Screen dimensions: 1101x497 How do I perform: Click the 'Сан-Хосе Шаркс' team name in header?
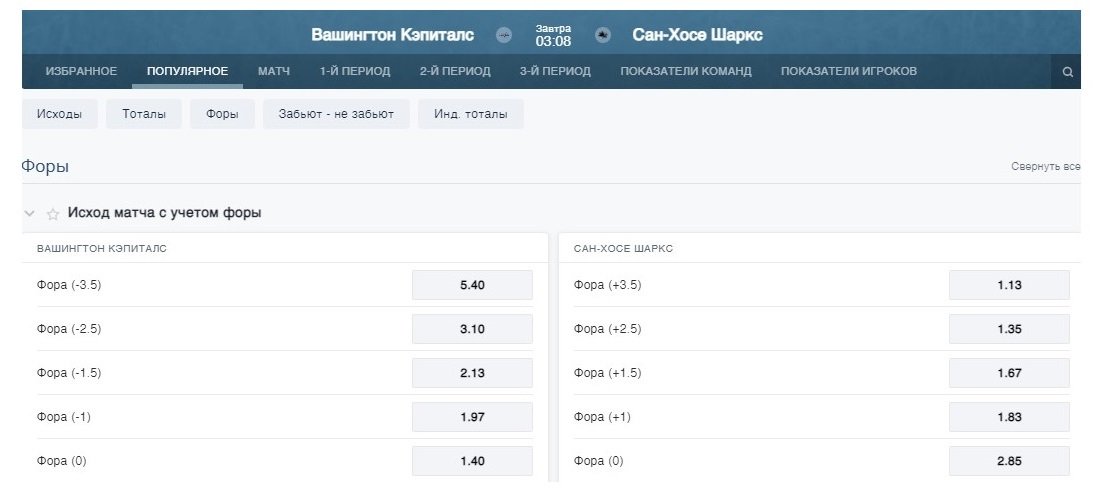tap(697, 35)
